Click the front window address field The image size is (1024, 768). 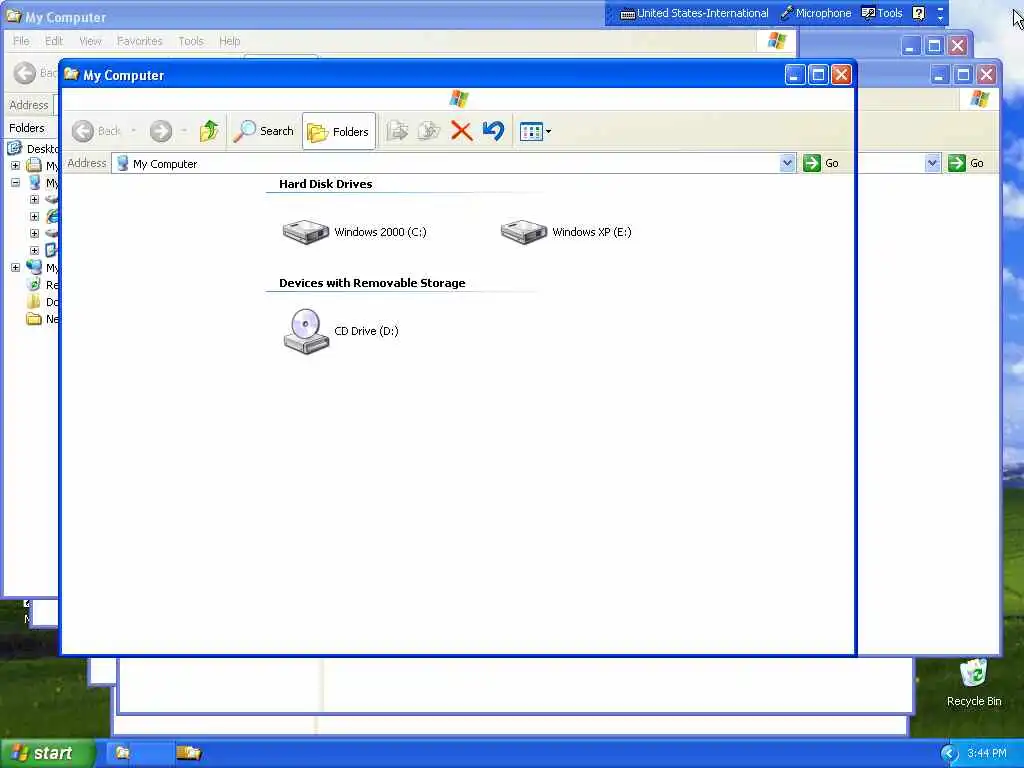coord(453,163)
